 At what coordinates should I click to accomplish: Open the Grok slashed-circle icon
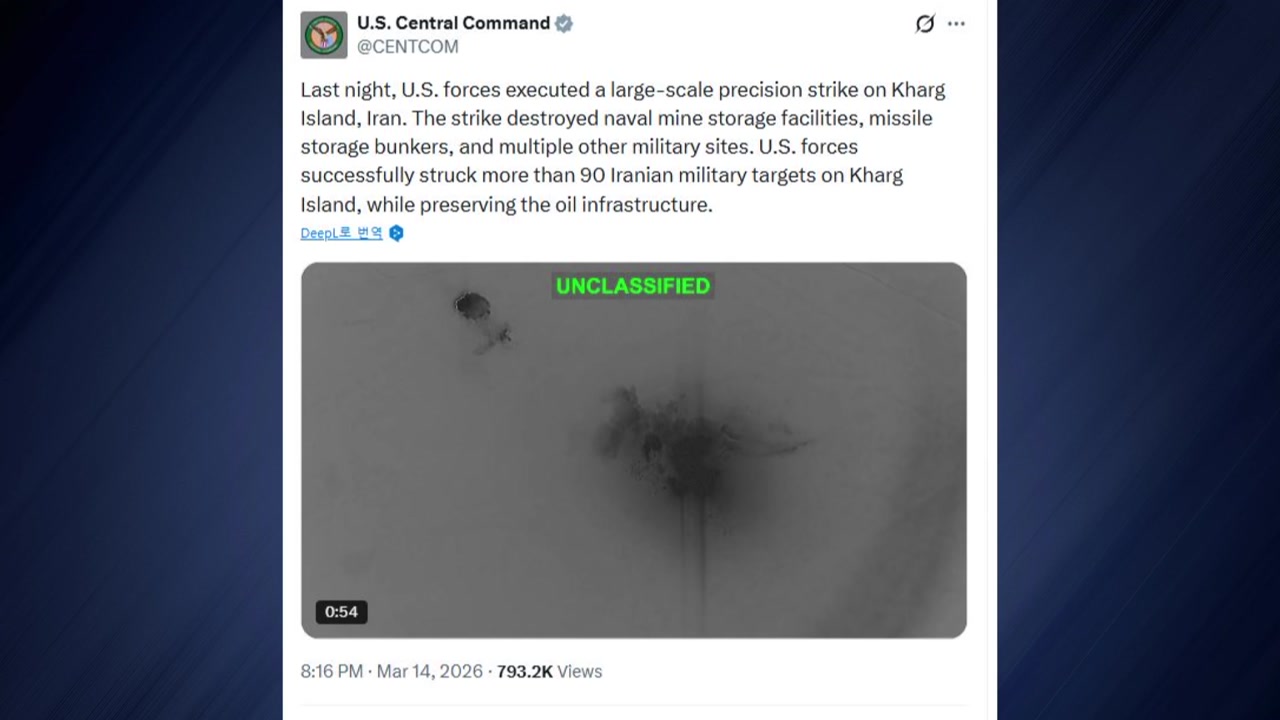click(x=925, y=24)
